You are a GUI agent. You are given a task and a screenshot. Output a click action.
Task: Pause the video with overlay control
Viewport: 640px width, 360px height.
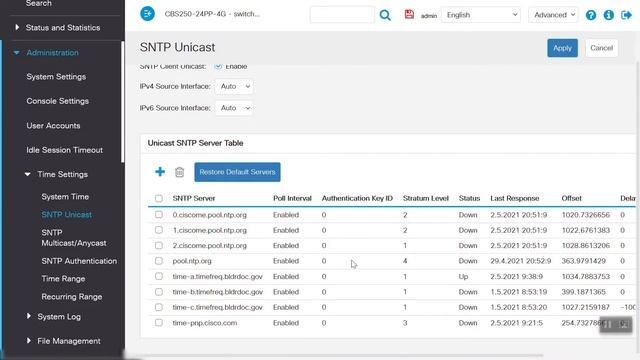(x=608, y=324)
